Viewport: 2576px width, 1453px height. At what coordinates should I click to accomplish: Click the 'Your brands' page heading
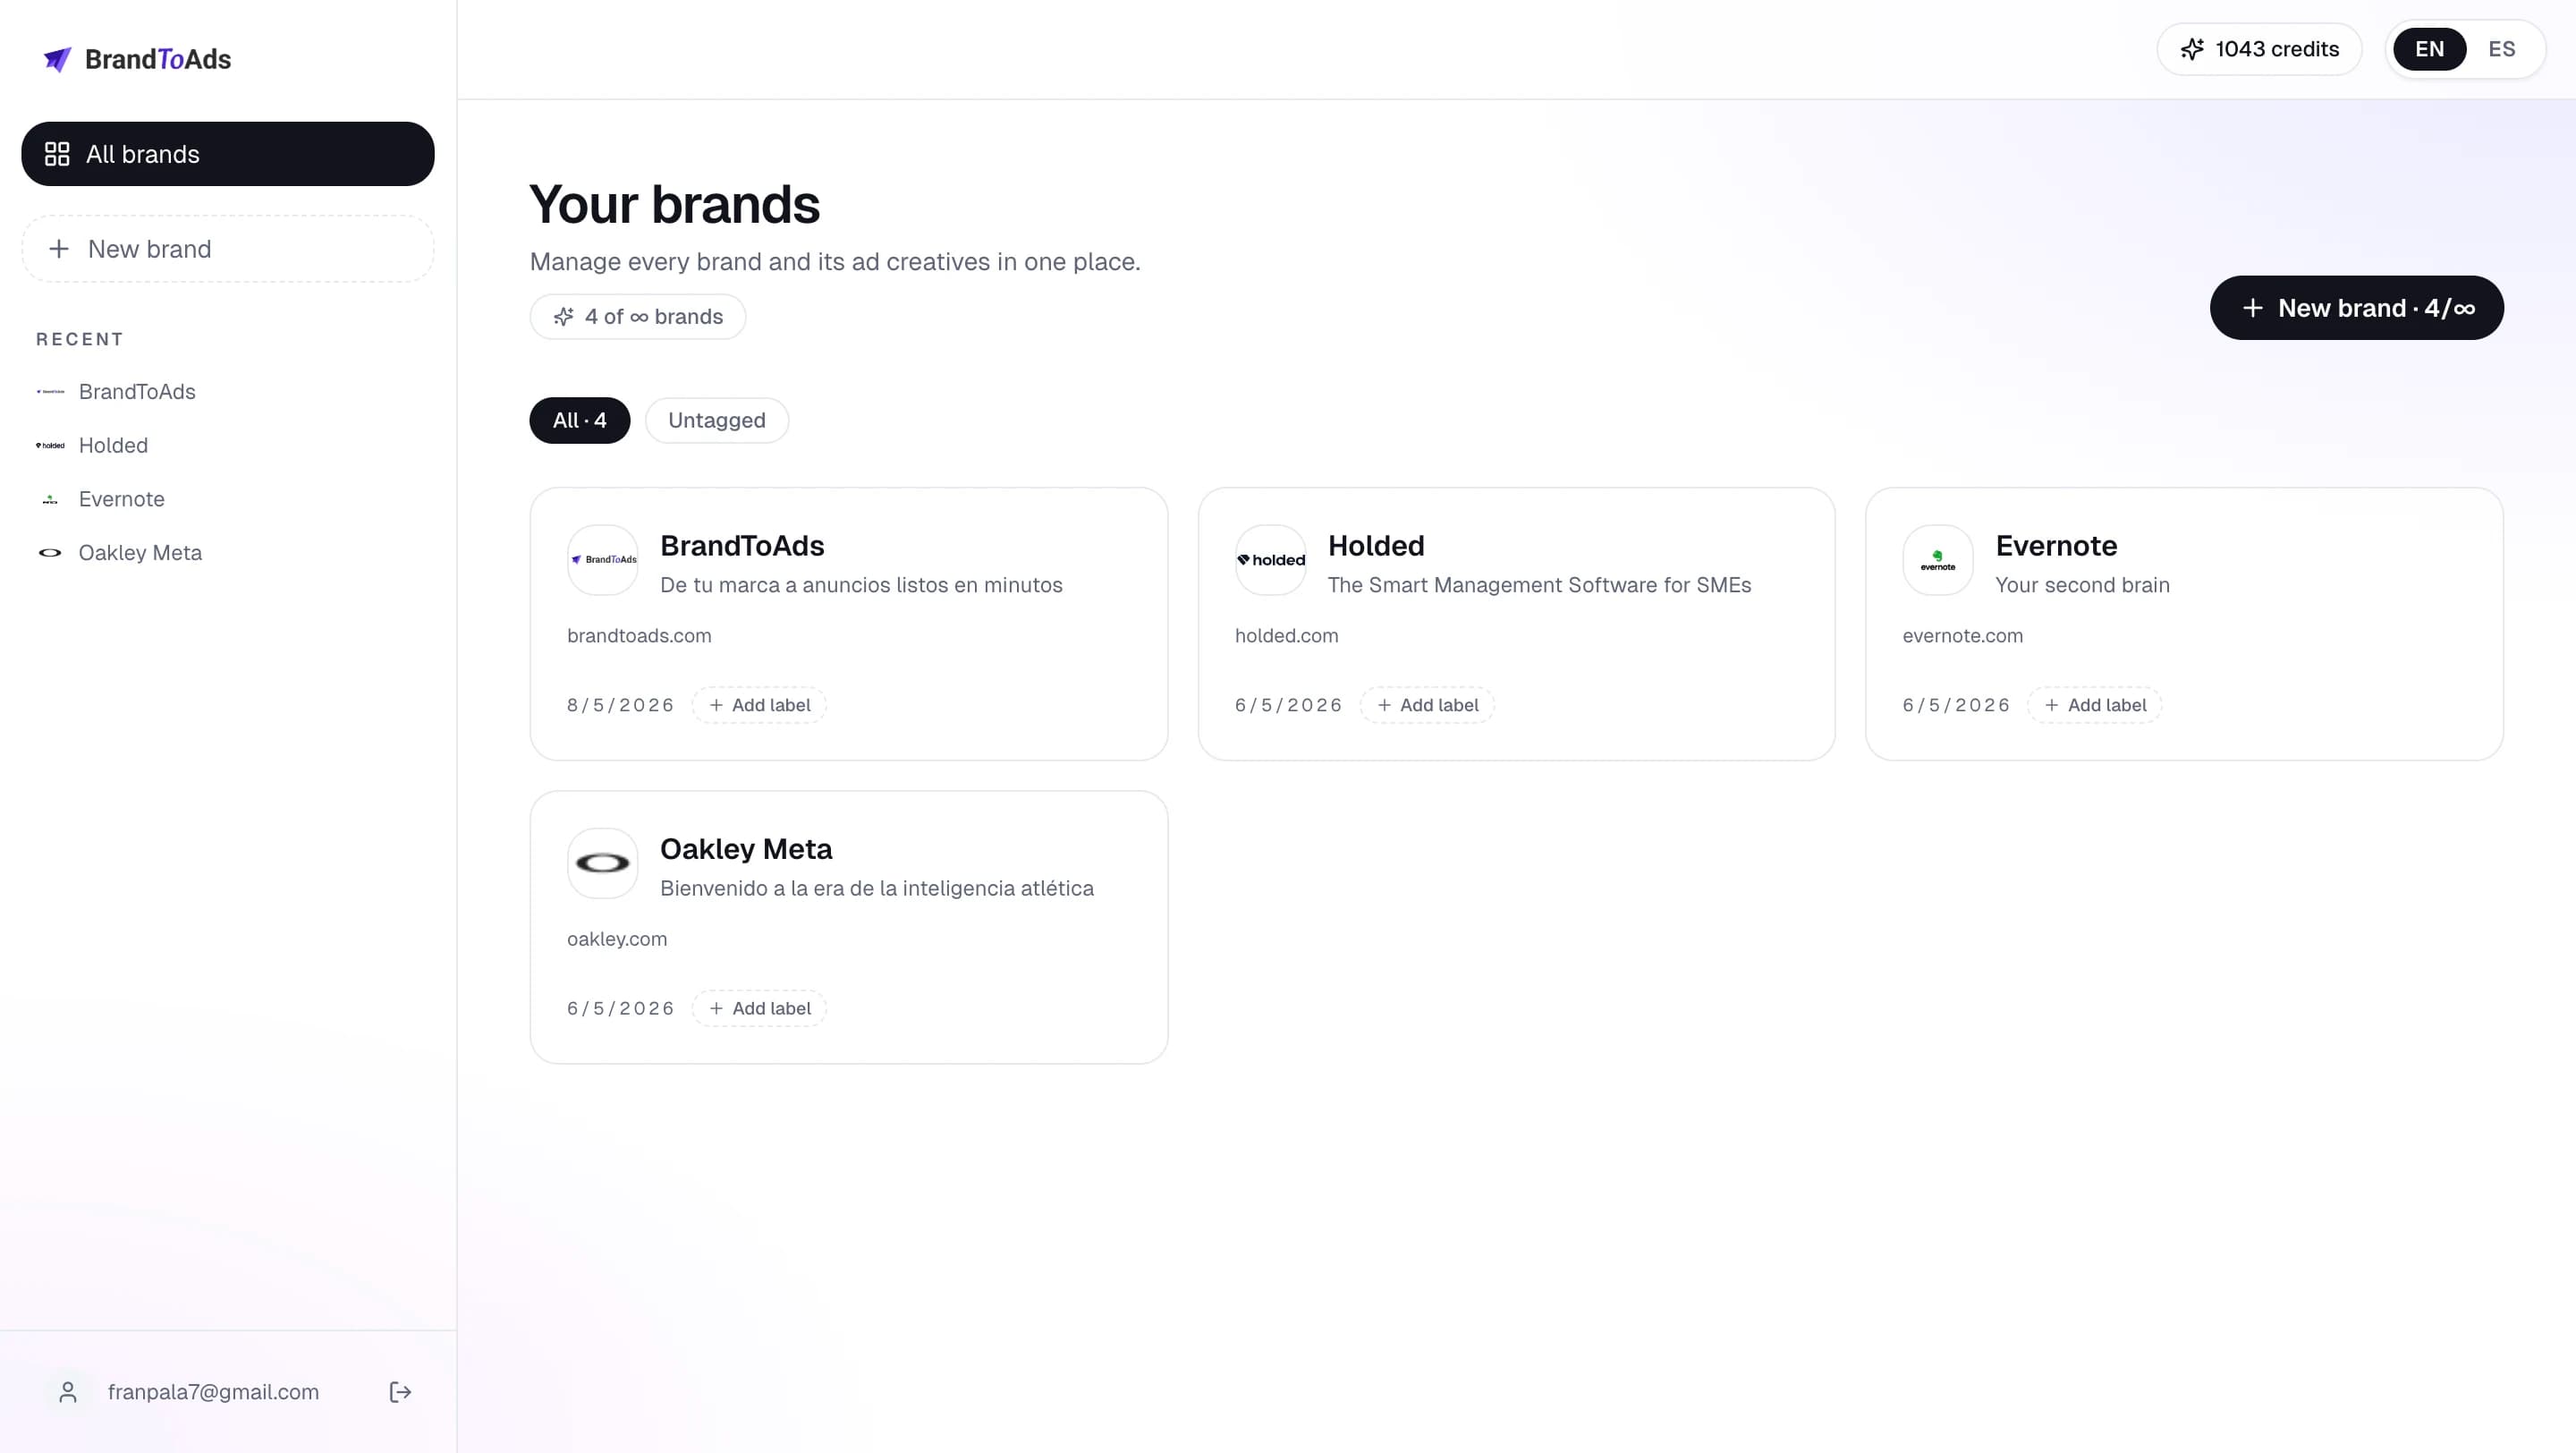click(x=675, y=205)
